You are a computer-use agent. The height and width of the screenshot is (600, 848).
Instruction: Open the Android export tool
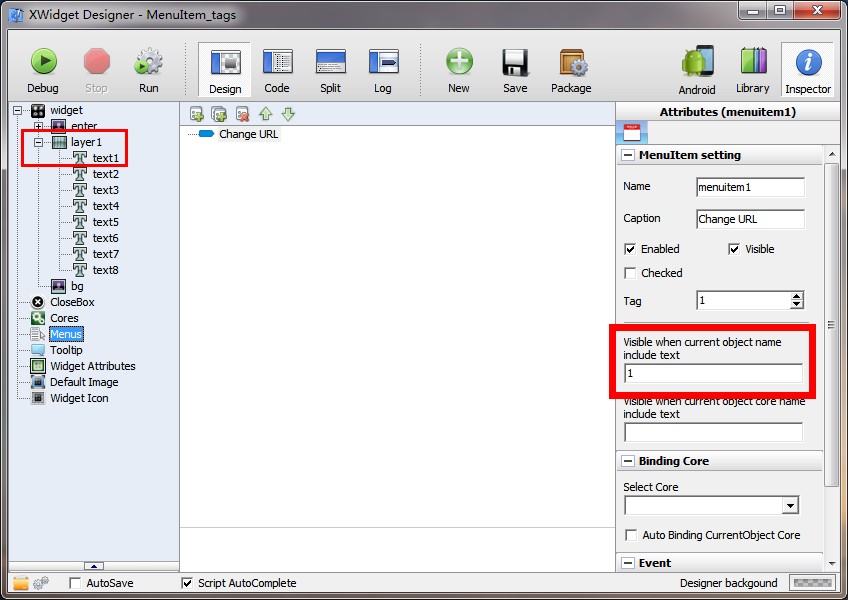tap(697, 70)
